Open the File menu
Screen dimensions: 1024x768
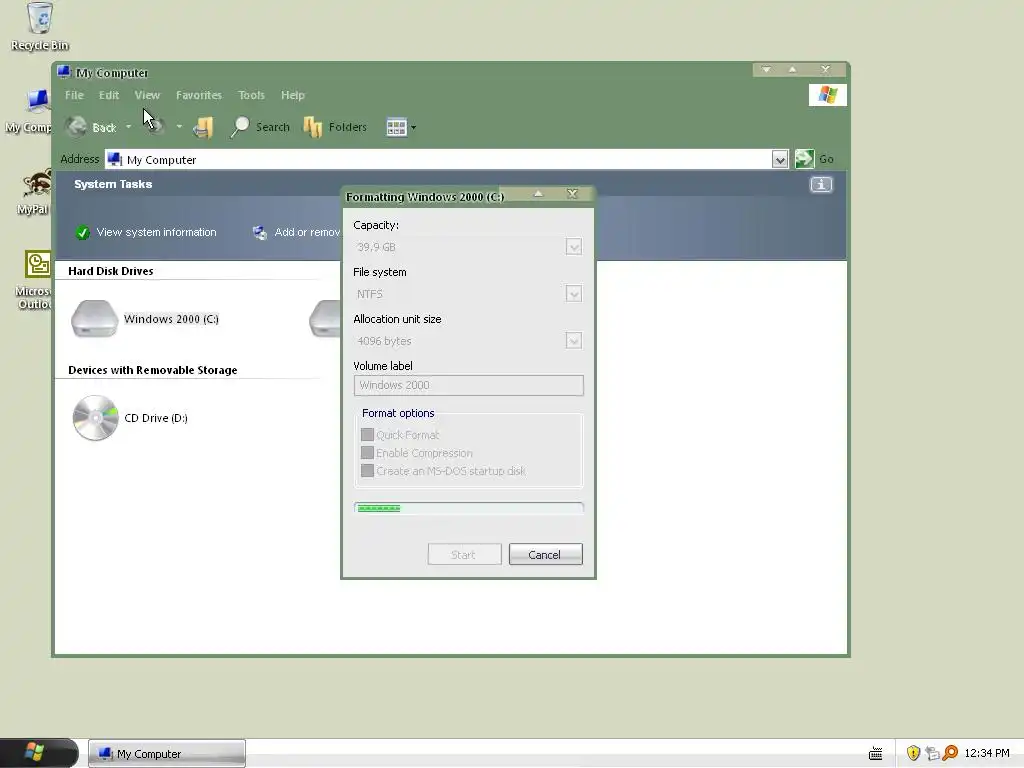[74, 95]
